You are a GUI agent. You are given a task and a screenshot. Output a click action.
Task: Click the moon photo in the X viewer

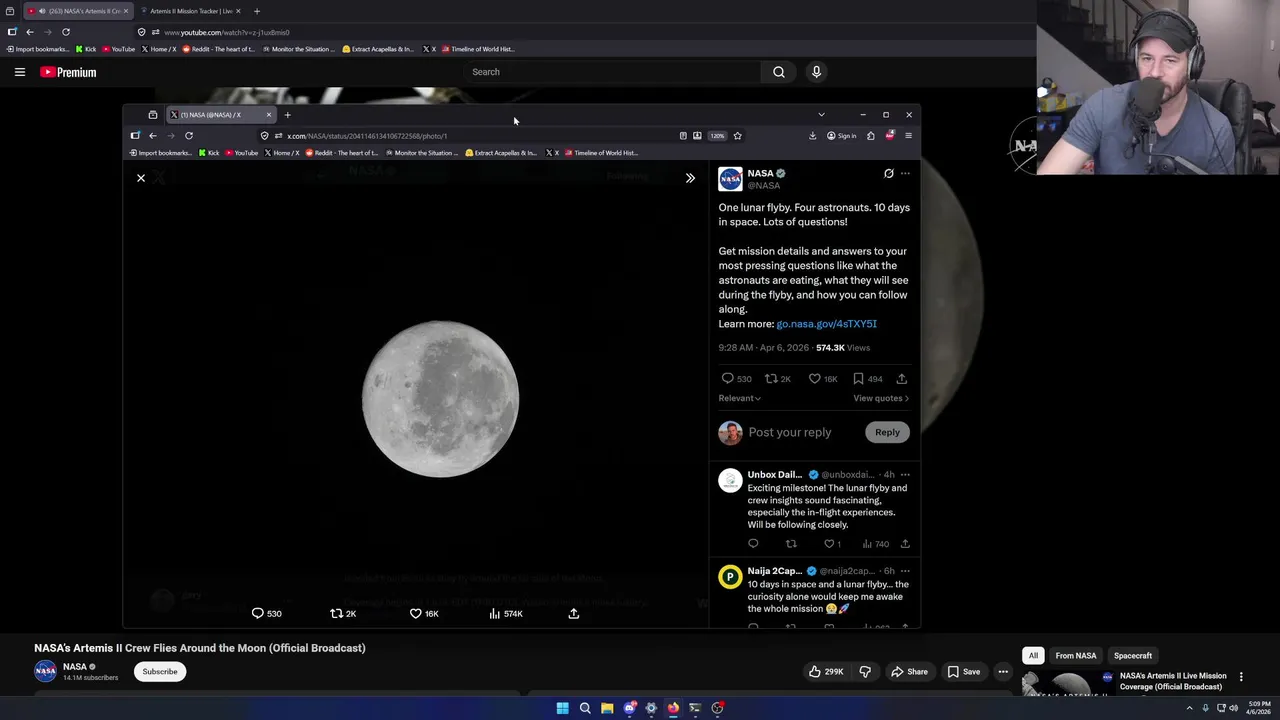[x=440, y=399]
